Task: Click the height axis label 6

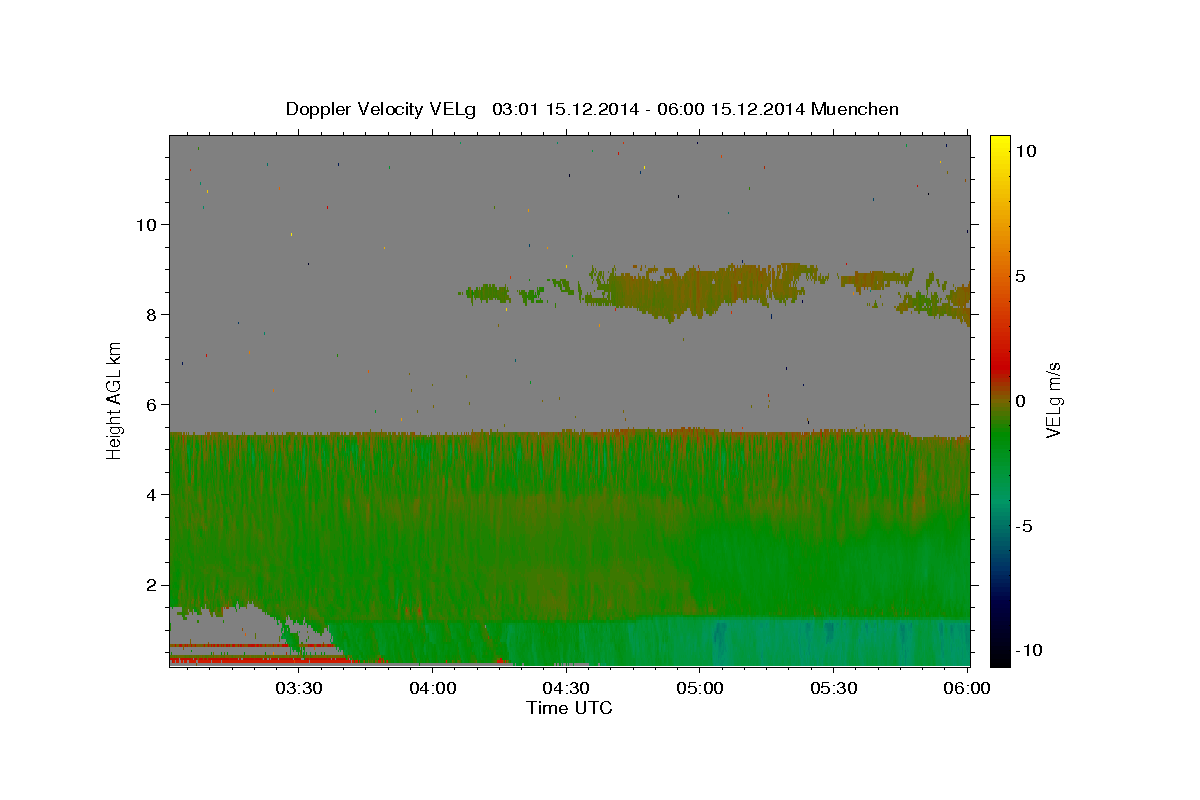Action: (152, 405)
